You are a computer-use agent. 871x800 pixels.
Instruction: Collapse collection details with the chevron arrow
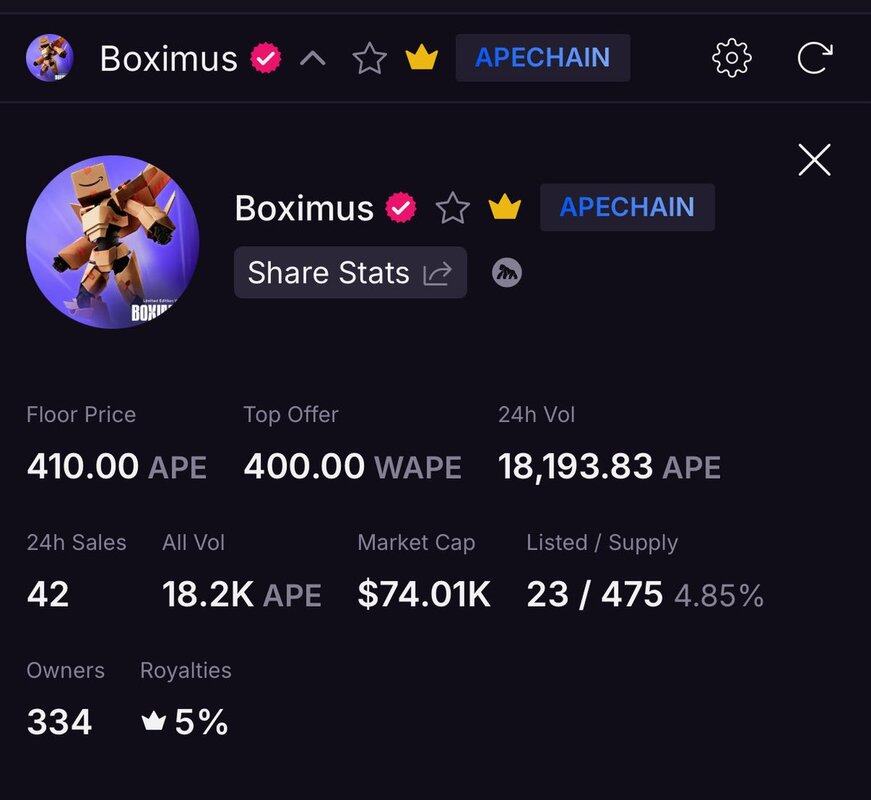[x=313, y=59]
